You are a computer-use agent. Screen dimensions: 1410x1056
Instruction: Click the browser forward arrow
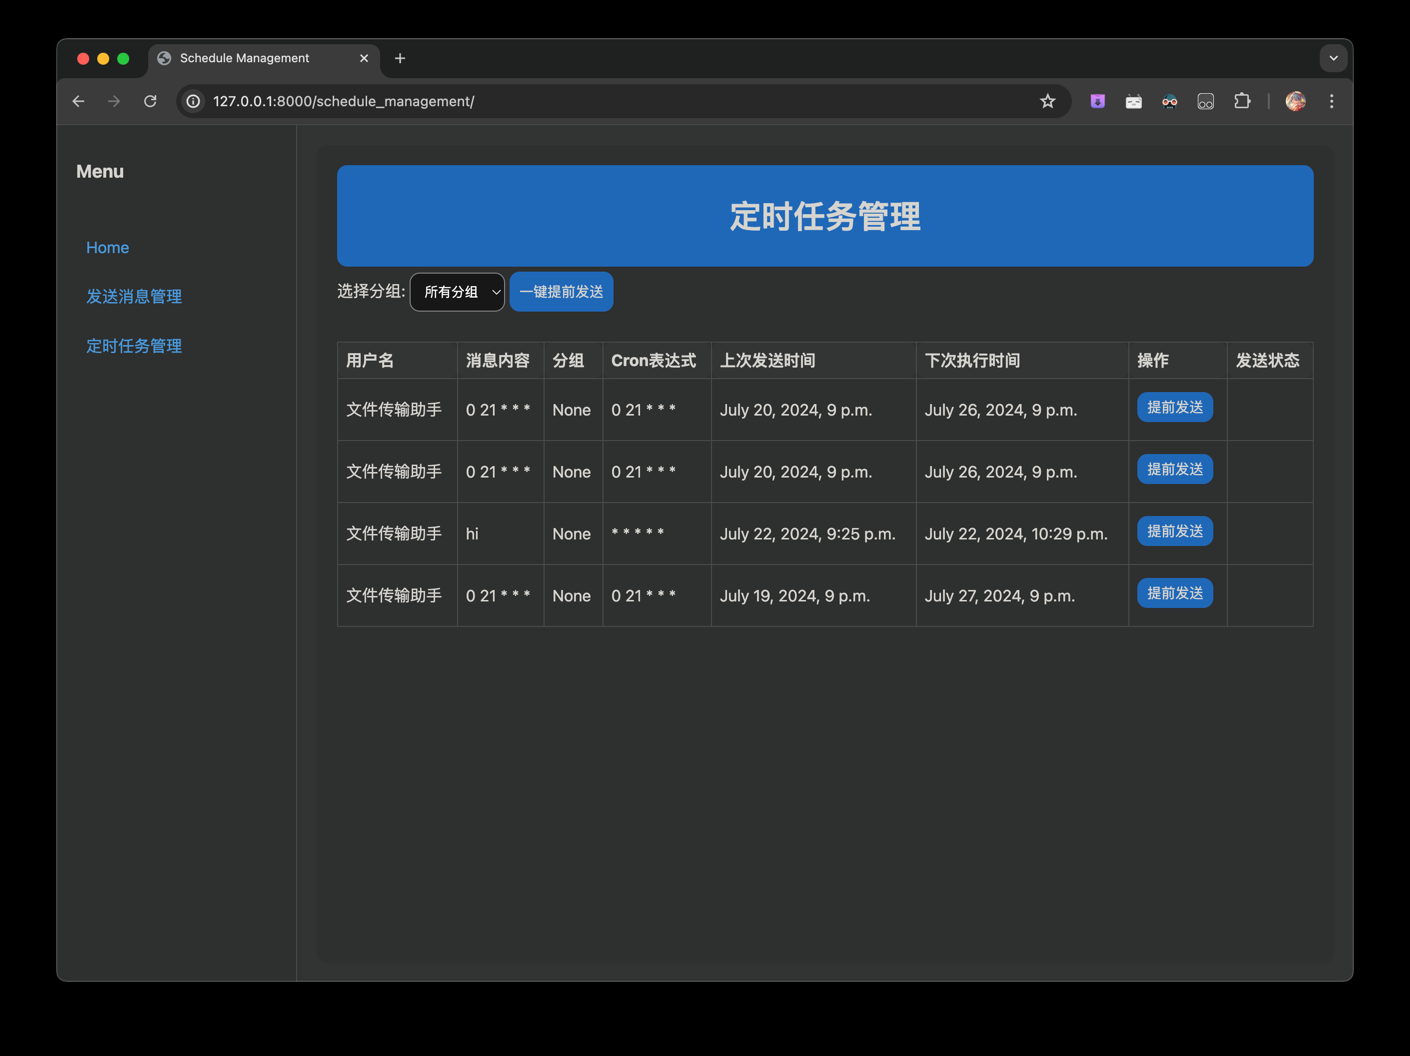click(114, 101)
